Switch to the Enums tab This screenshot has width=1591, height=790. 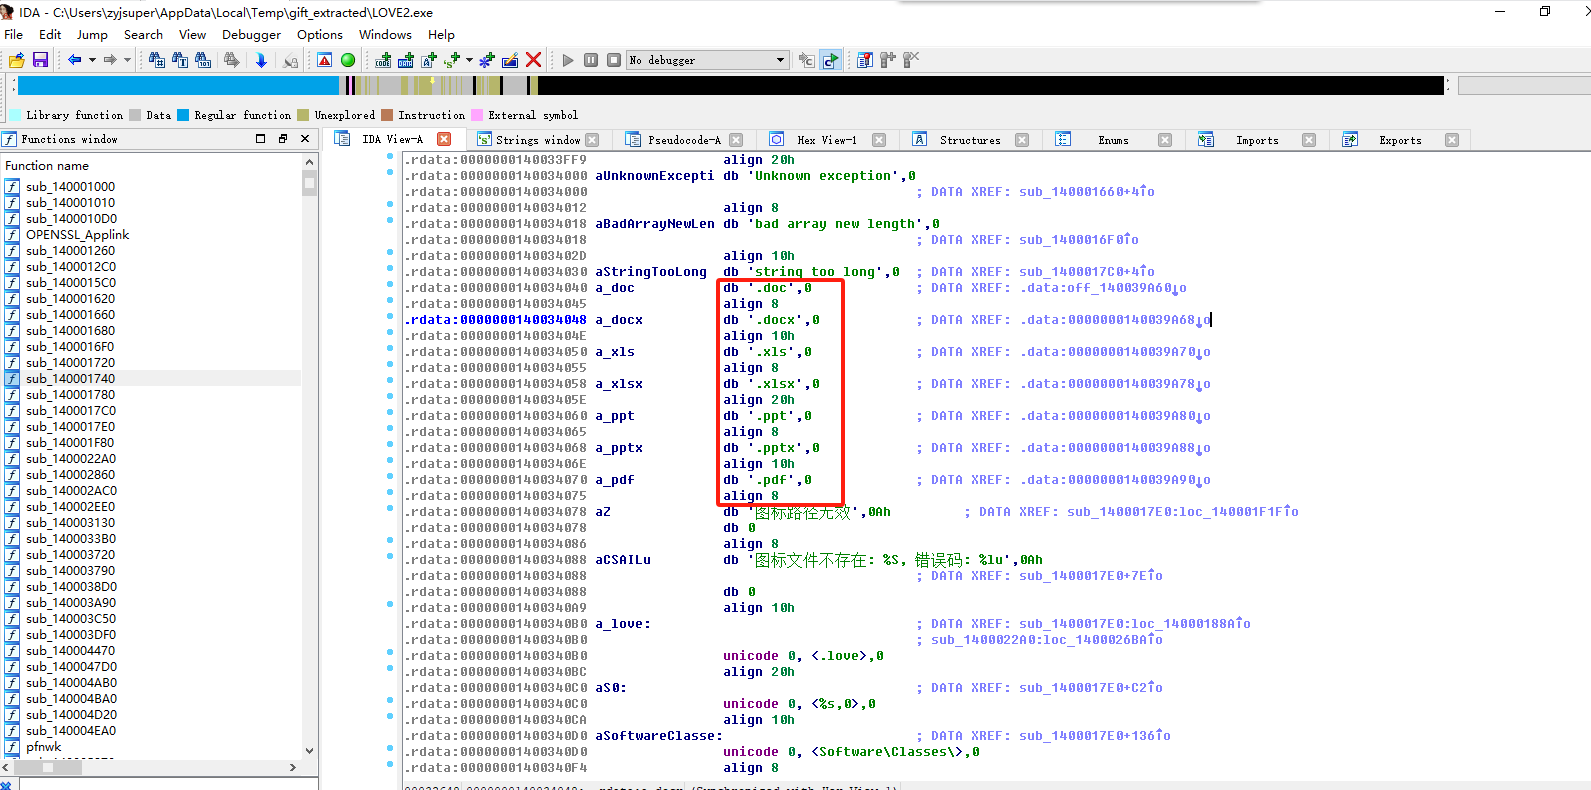click(x=1113, y=140)
